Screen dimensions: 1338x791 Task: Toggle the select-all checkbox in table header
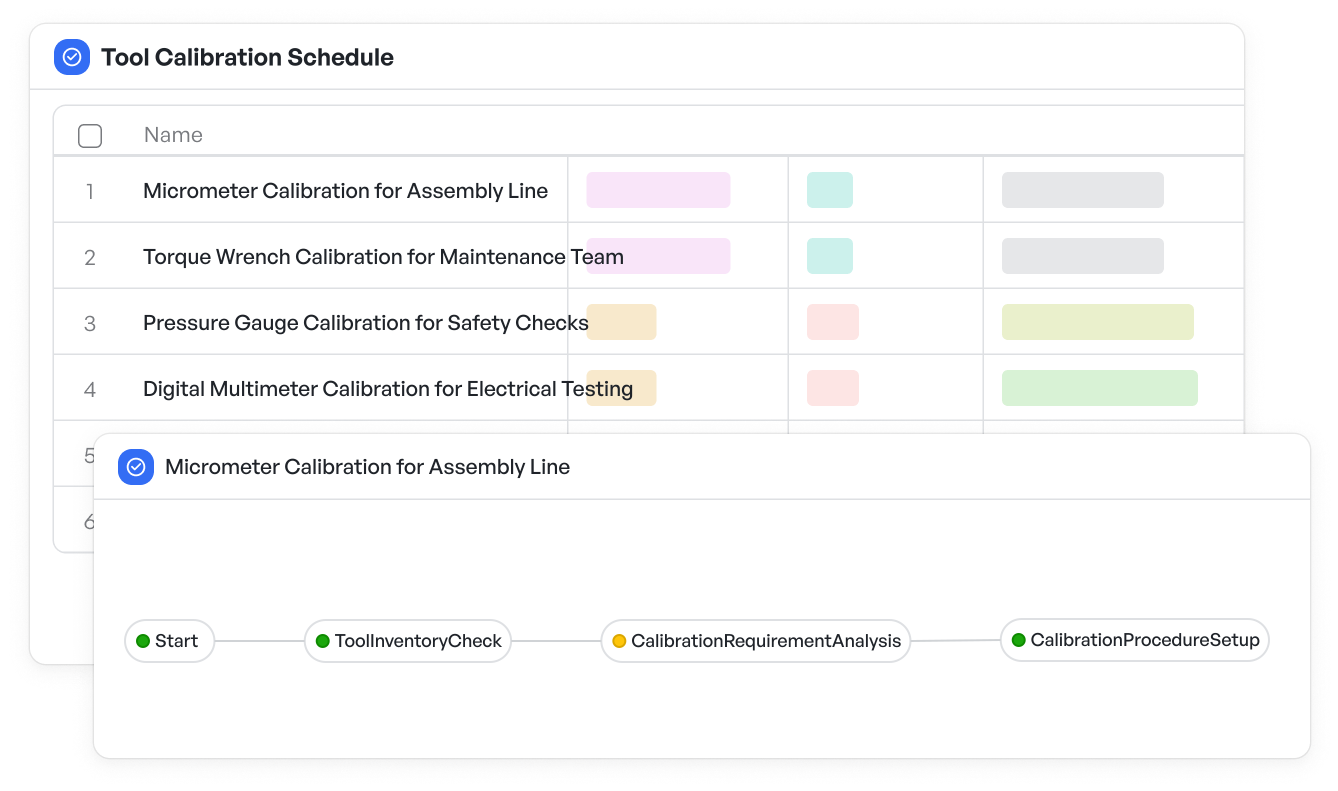click(90, 136)
